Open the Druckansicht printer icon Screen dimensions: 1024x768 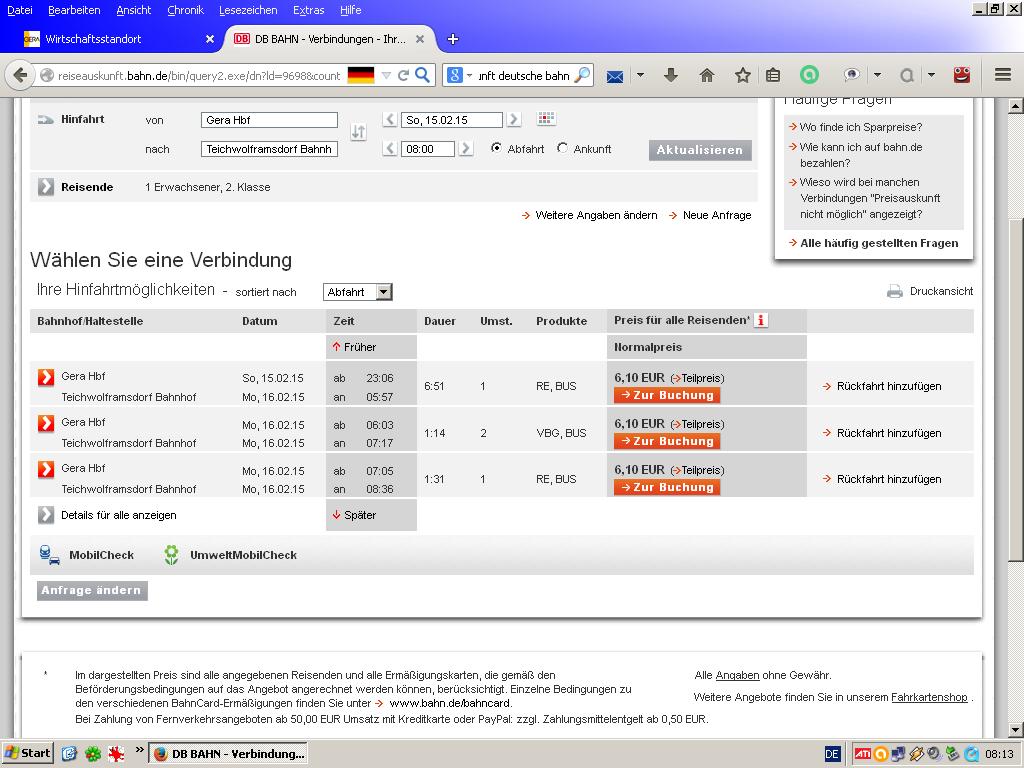[895, 291]
